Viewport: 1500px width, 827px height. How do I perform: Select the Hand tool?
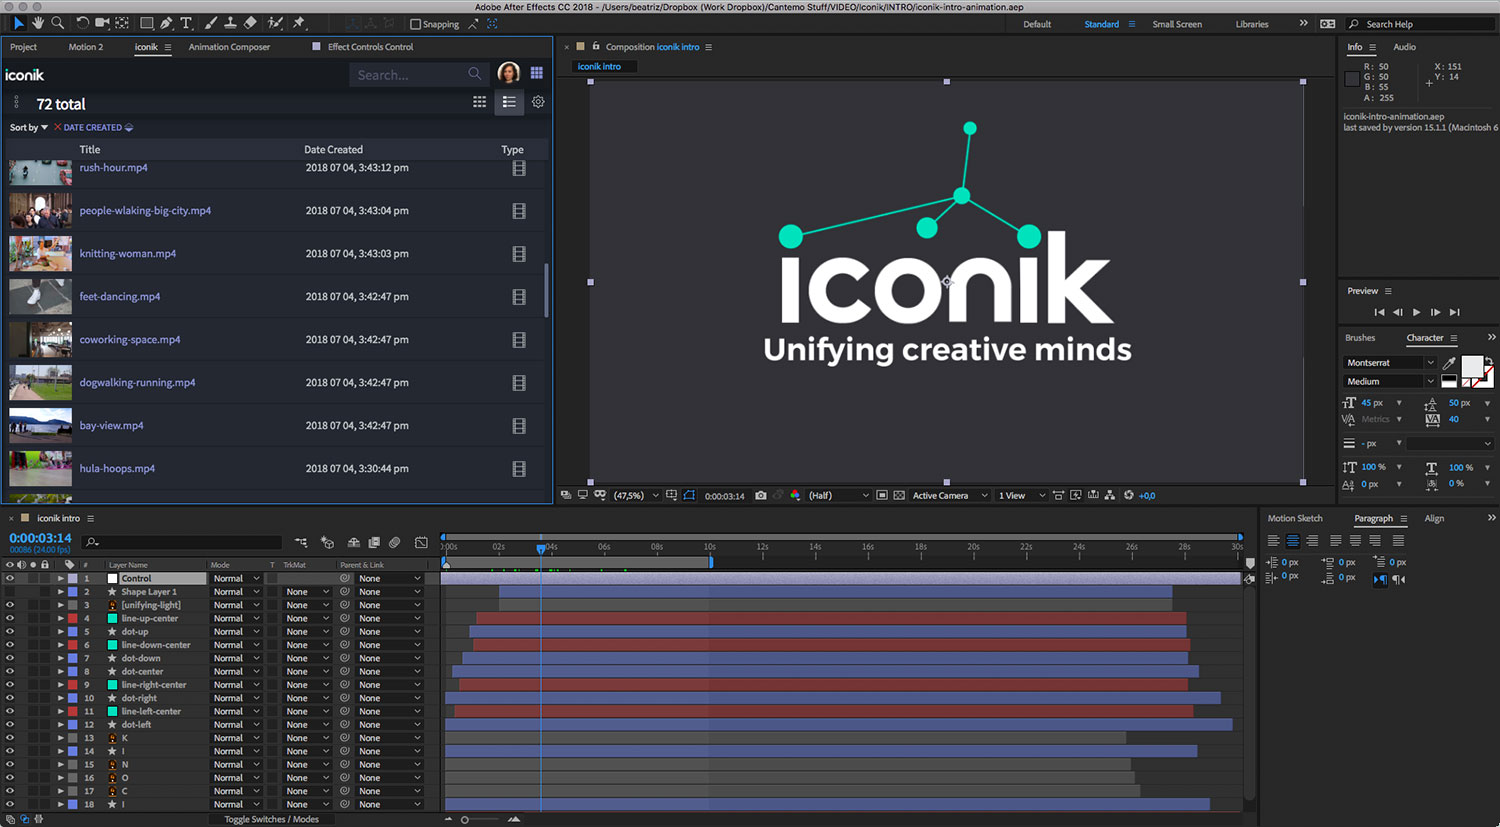click(38, 23)
